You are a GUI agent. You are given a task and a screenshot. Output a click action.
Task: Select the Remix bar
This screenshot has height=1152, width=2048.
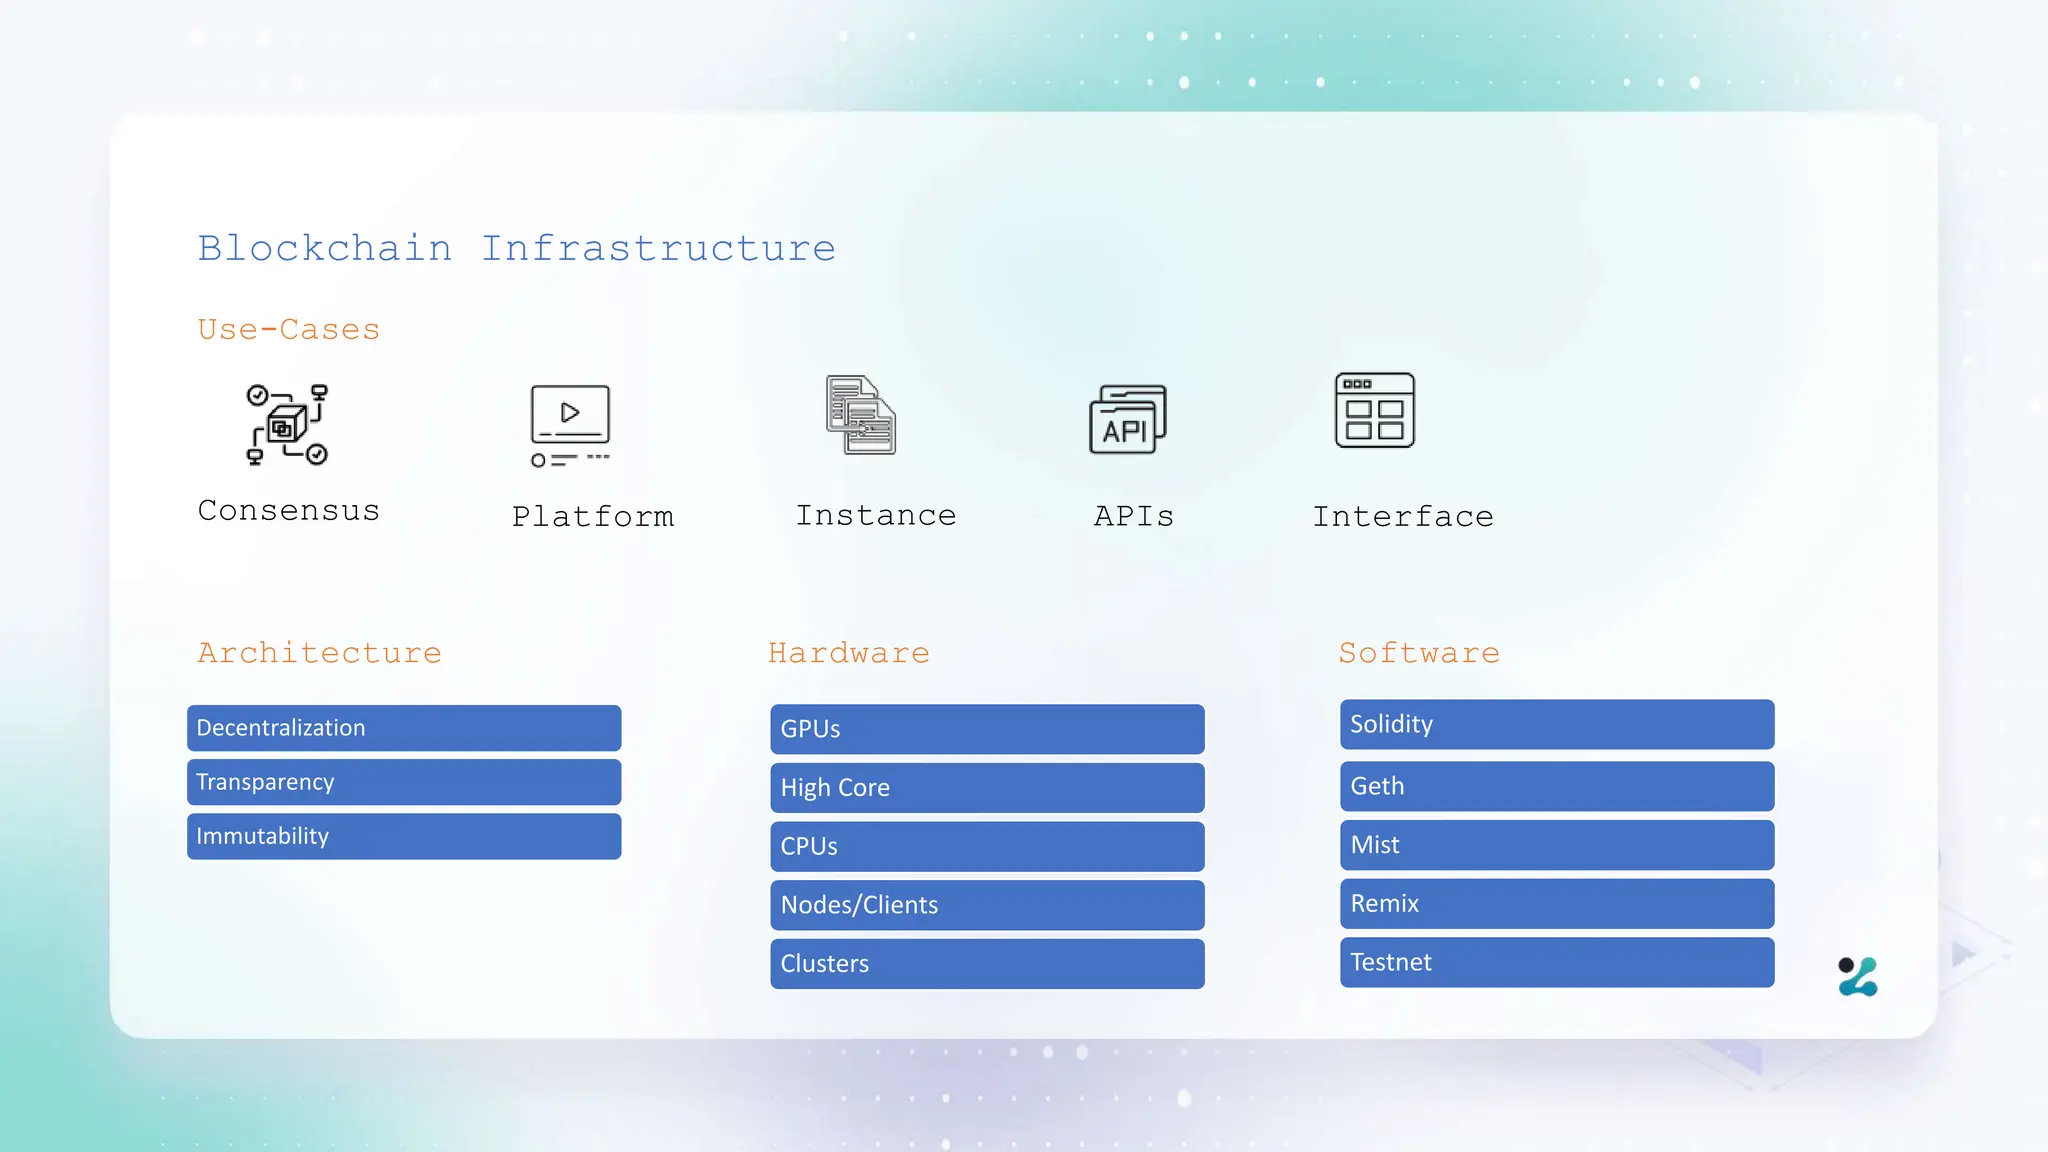[x=1557, y=903]
